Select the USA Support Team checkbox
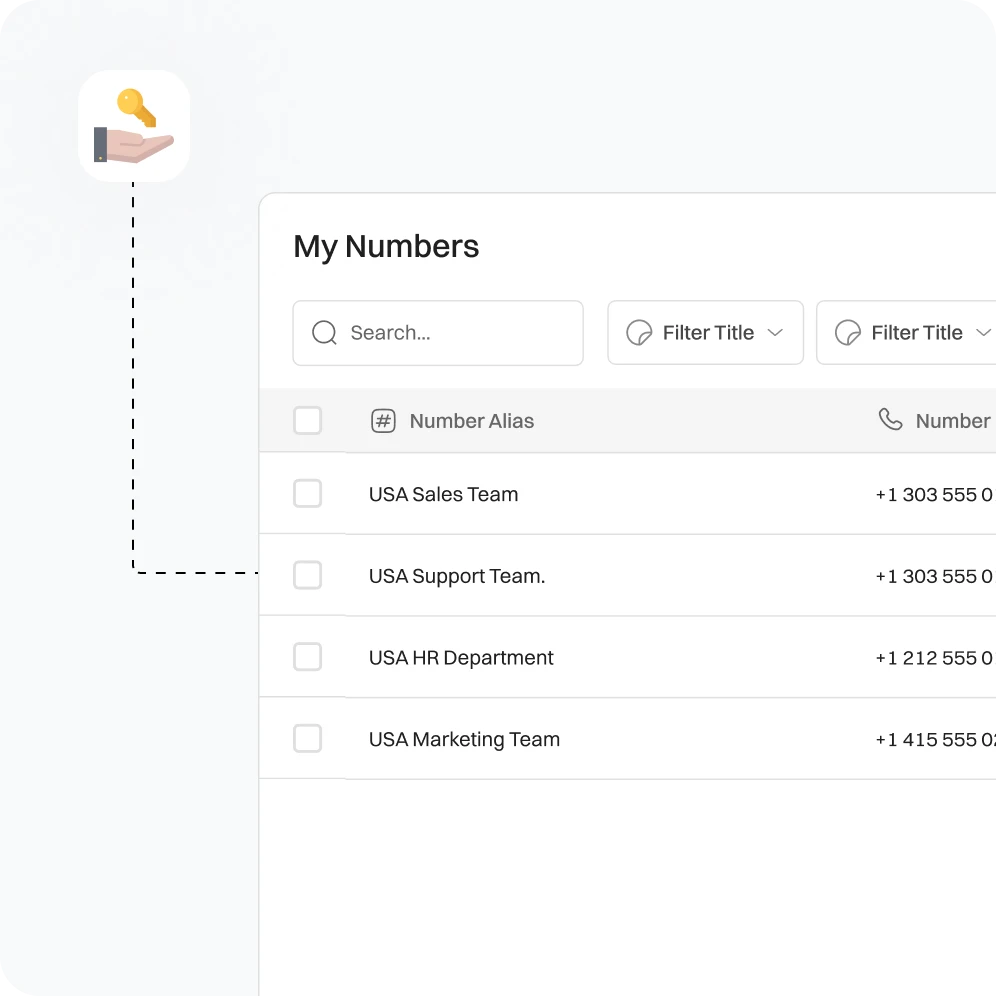996x996 pixels. [x=307, y=576]
